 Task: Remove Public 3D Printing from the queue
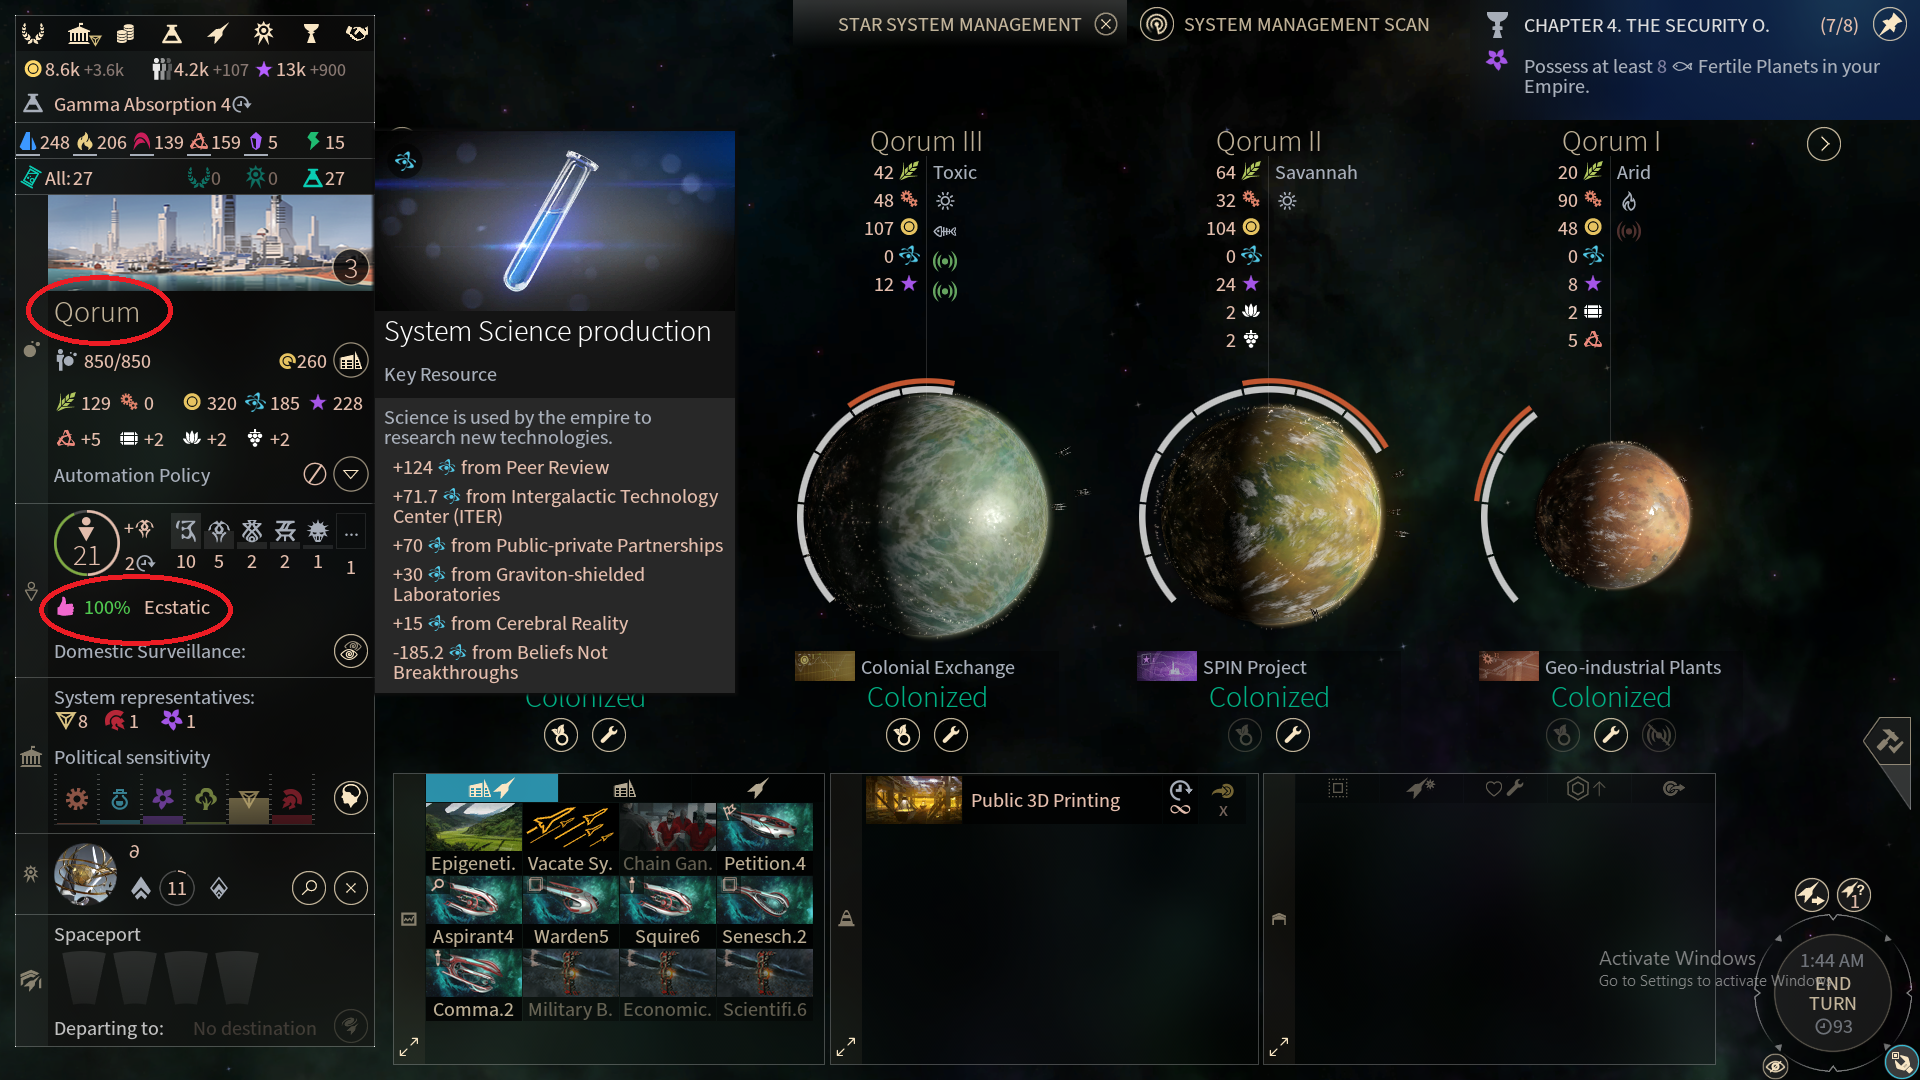[x=1223, y=811]
